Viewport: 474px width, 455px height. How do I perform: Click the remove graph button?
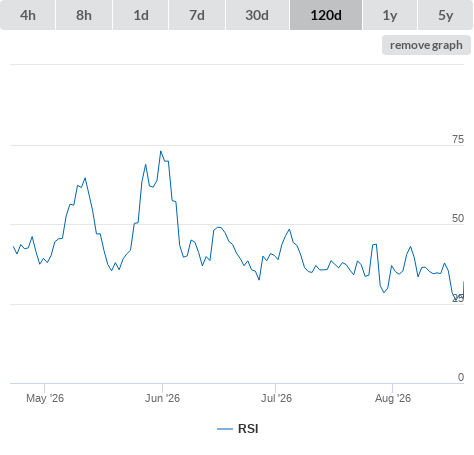(426, 45)
